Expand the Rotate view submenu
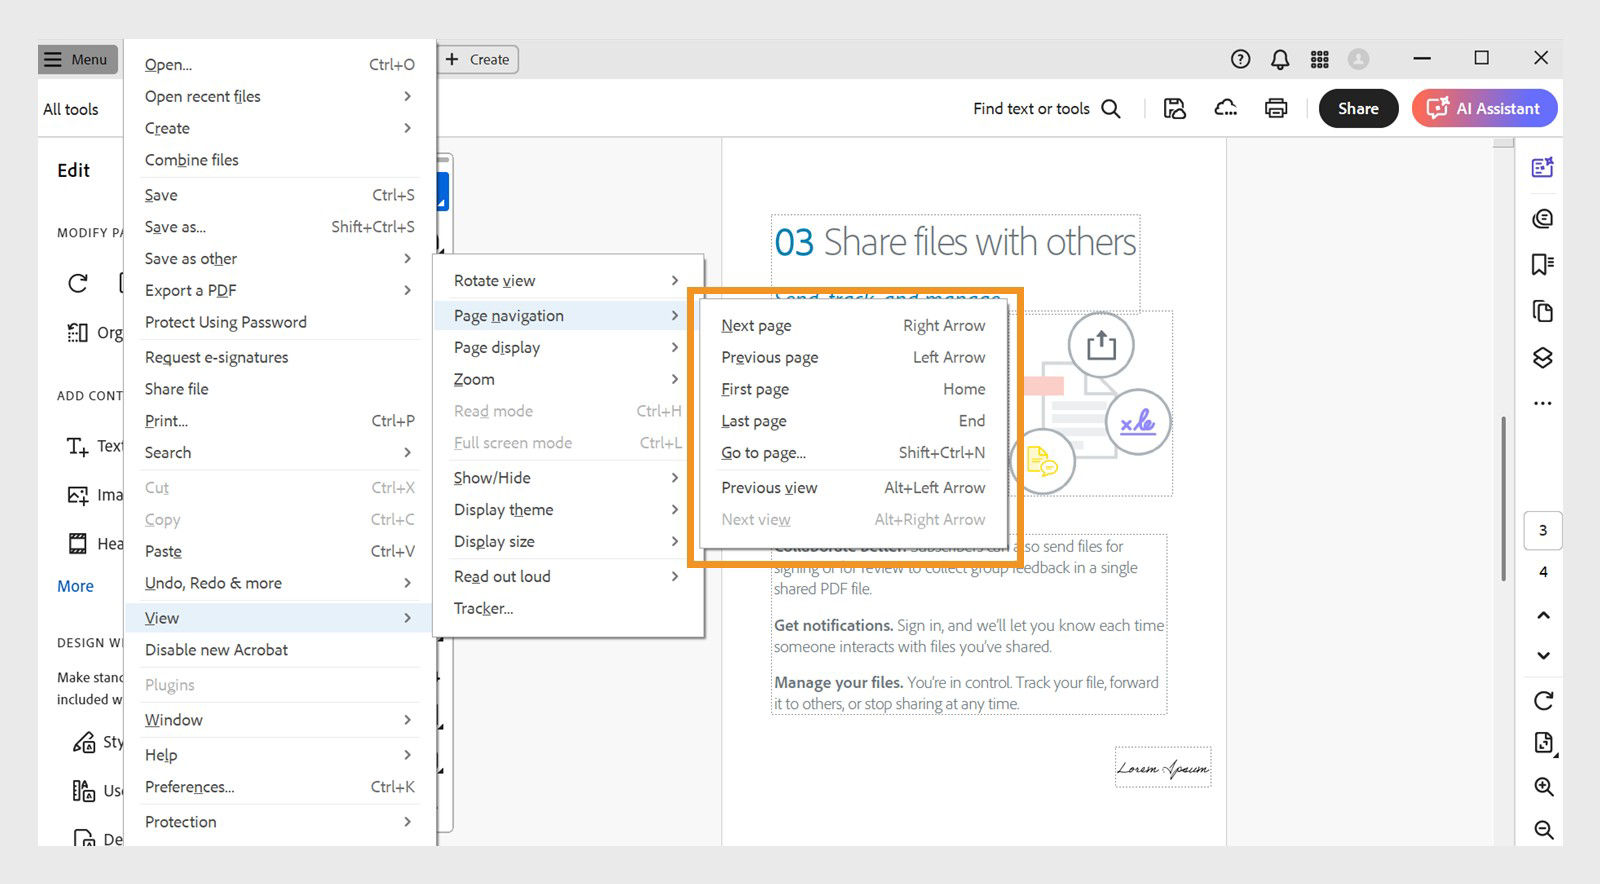 pyautogui.click(x=567, y=281)
